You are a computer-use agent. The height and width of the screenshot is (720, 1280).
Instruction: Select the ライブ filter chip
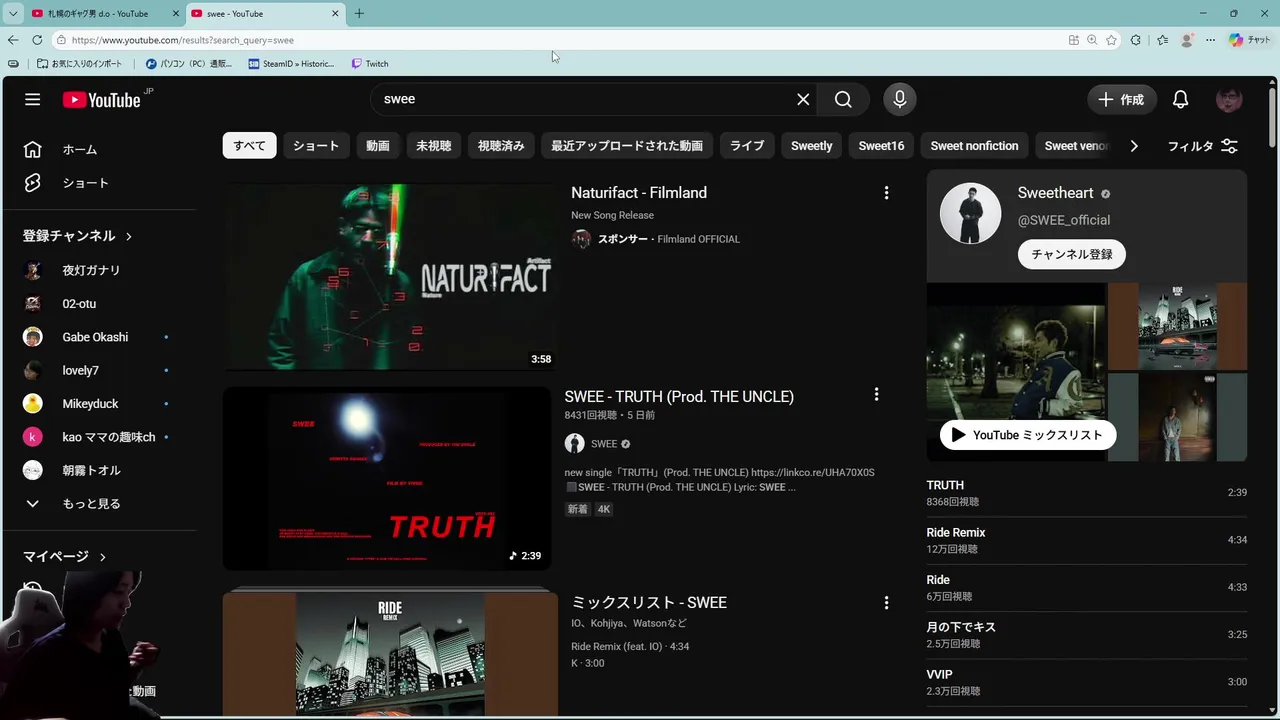coord(747,146)
